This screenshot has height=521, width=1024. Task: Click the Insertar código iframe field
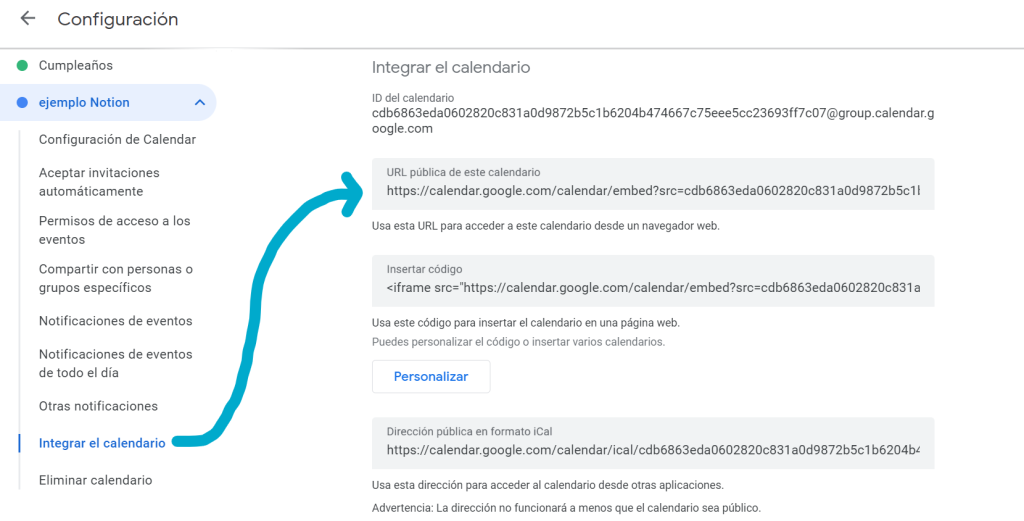tap(652, 288)
